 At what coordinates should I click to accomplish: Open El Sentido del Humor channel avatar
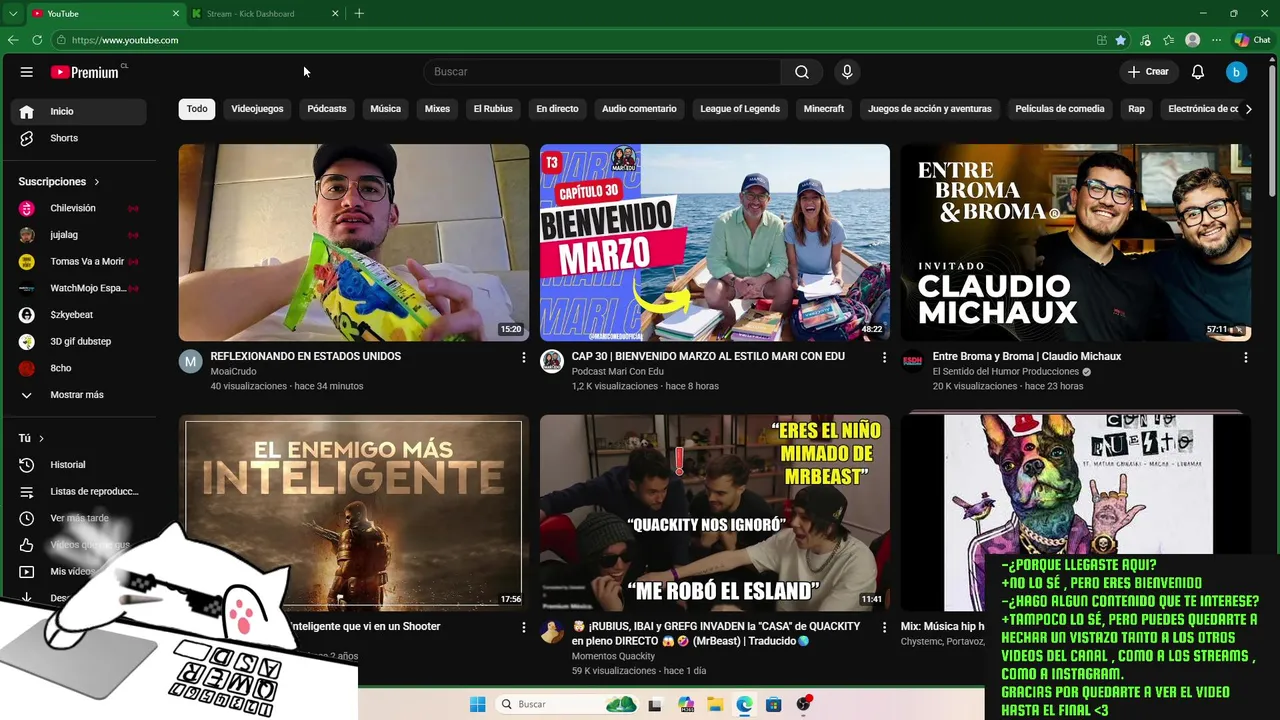[x=912, y=361]
